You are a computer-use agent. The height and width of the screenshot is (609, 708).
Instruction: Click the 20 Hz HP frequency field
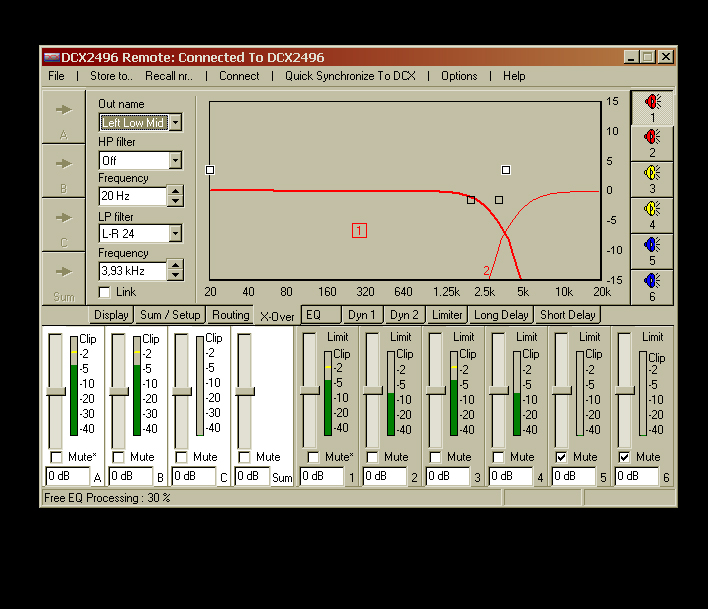point(132,195)
